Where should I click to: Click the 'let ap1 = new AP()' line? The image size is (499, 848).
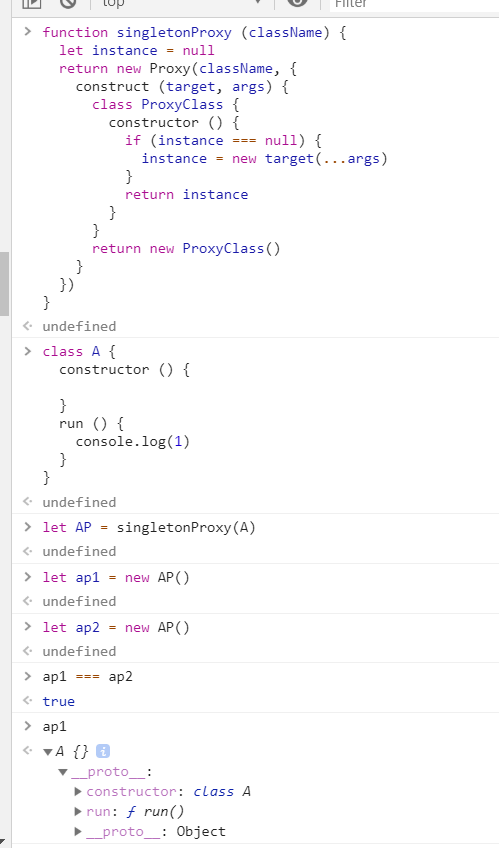tap(116, 578)
